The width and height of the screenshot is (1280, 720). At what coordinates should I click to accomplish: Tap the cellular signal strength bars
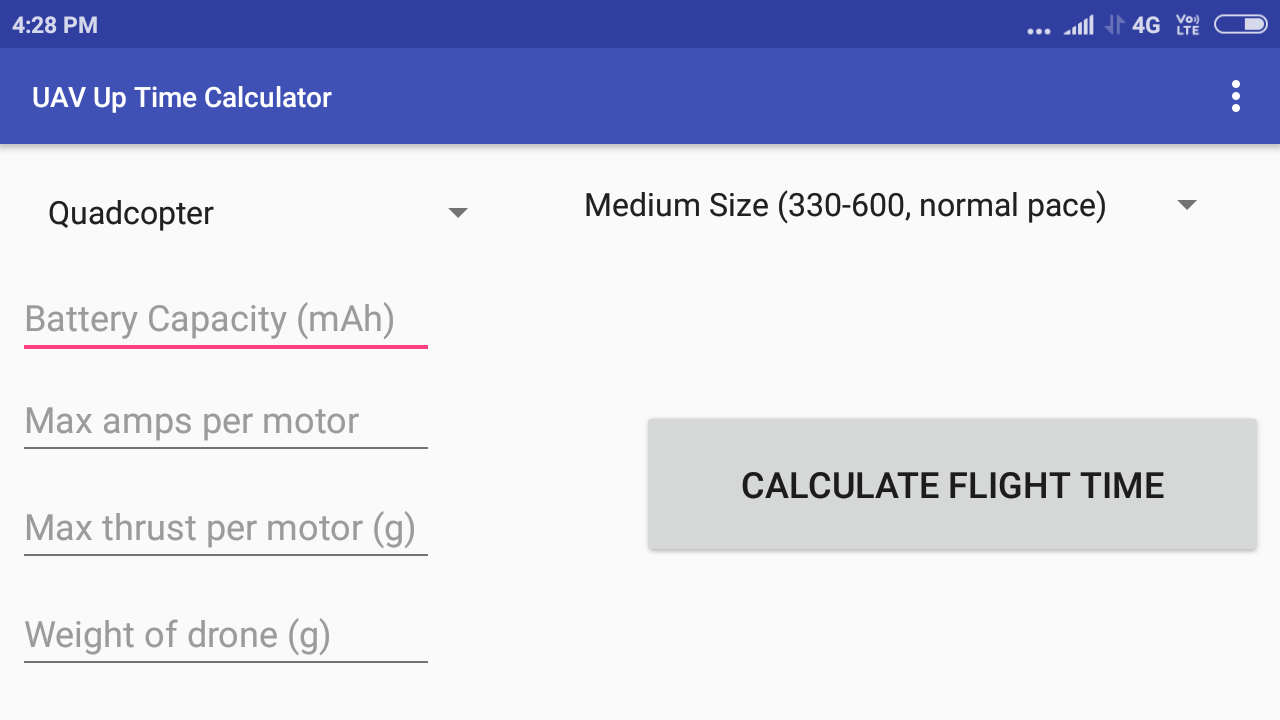[x=1079, y=25]
